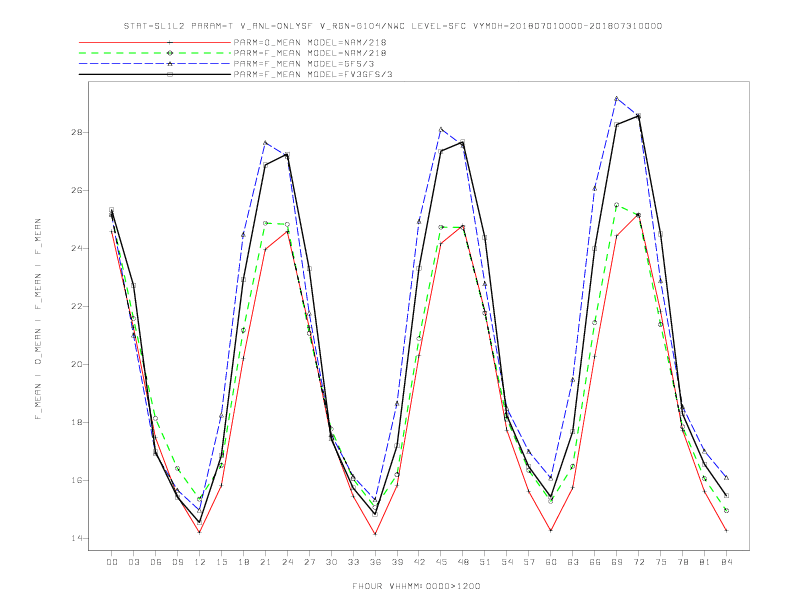The image size is (792, 612).
Task: Click x-axis forecast hour 84
Action: point(727,562)
